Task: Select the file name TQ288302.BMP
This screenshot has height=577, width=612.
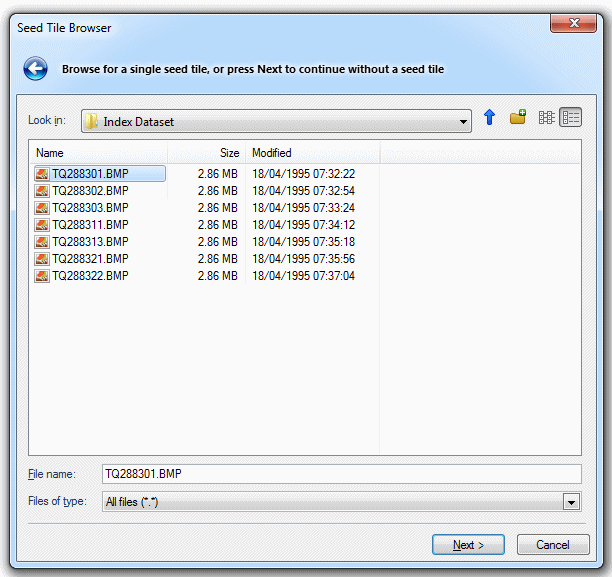Action: coord(91,191)
